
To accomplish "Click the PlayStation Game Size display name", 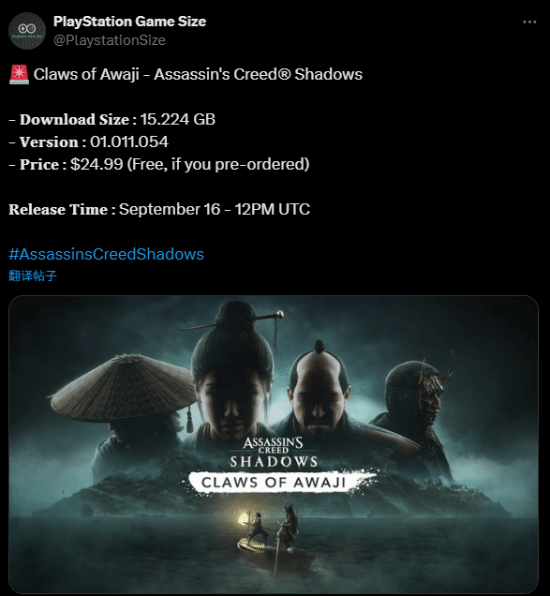I will [130, 21].
